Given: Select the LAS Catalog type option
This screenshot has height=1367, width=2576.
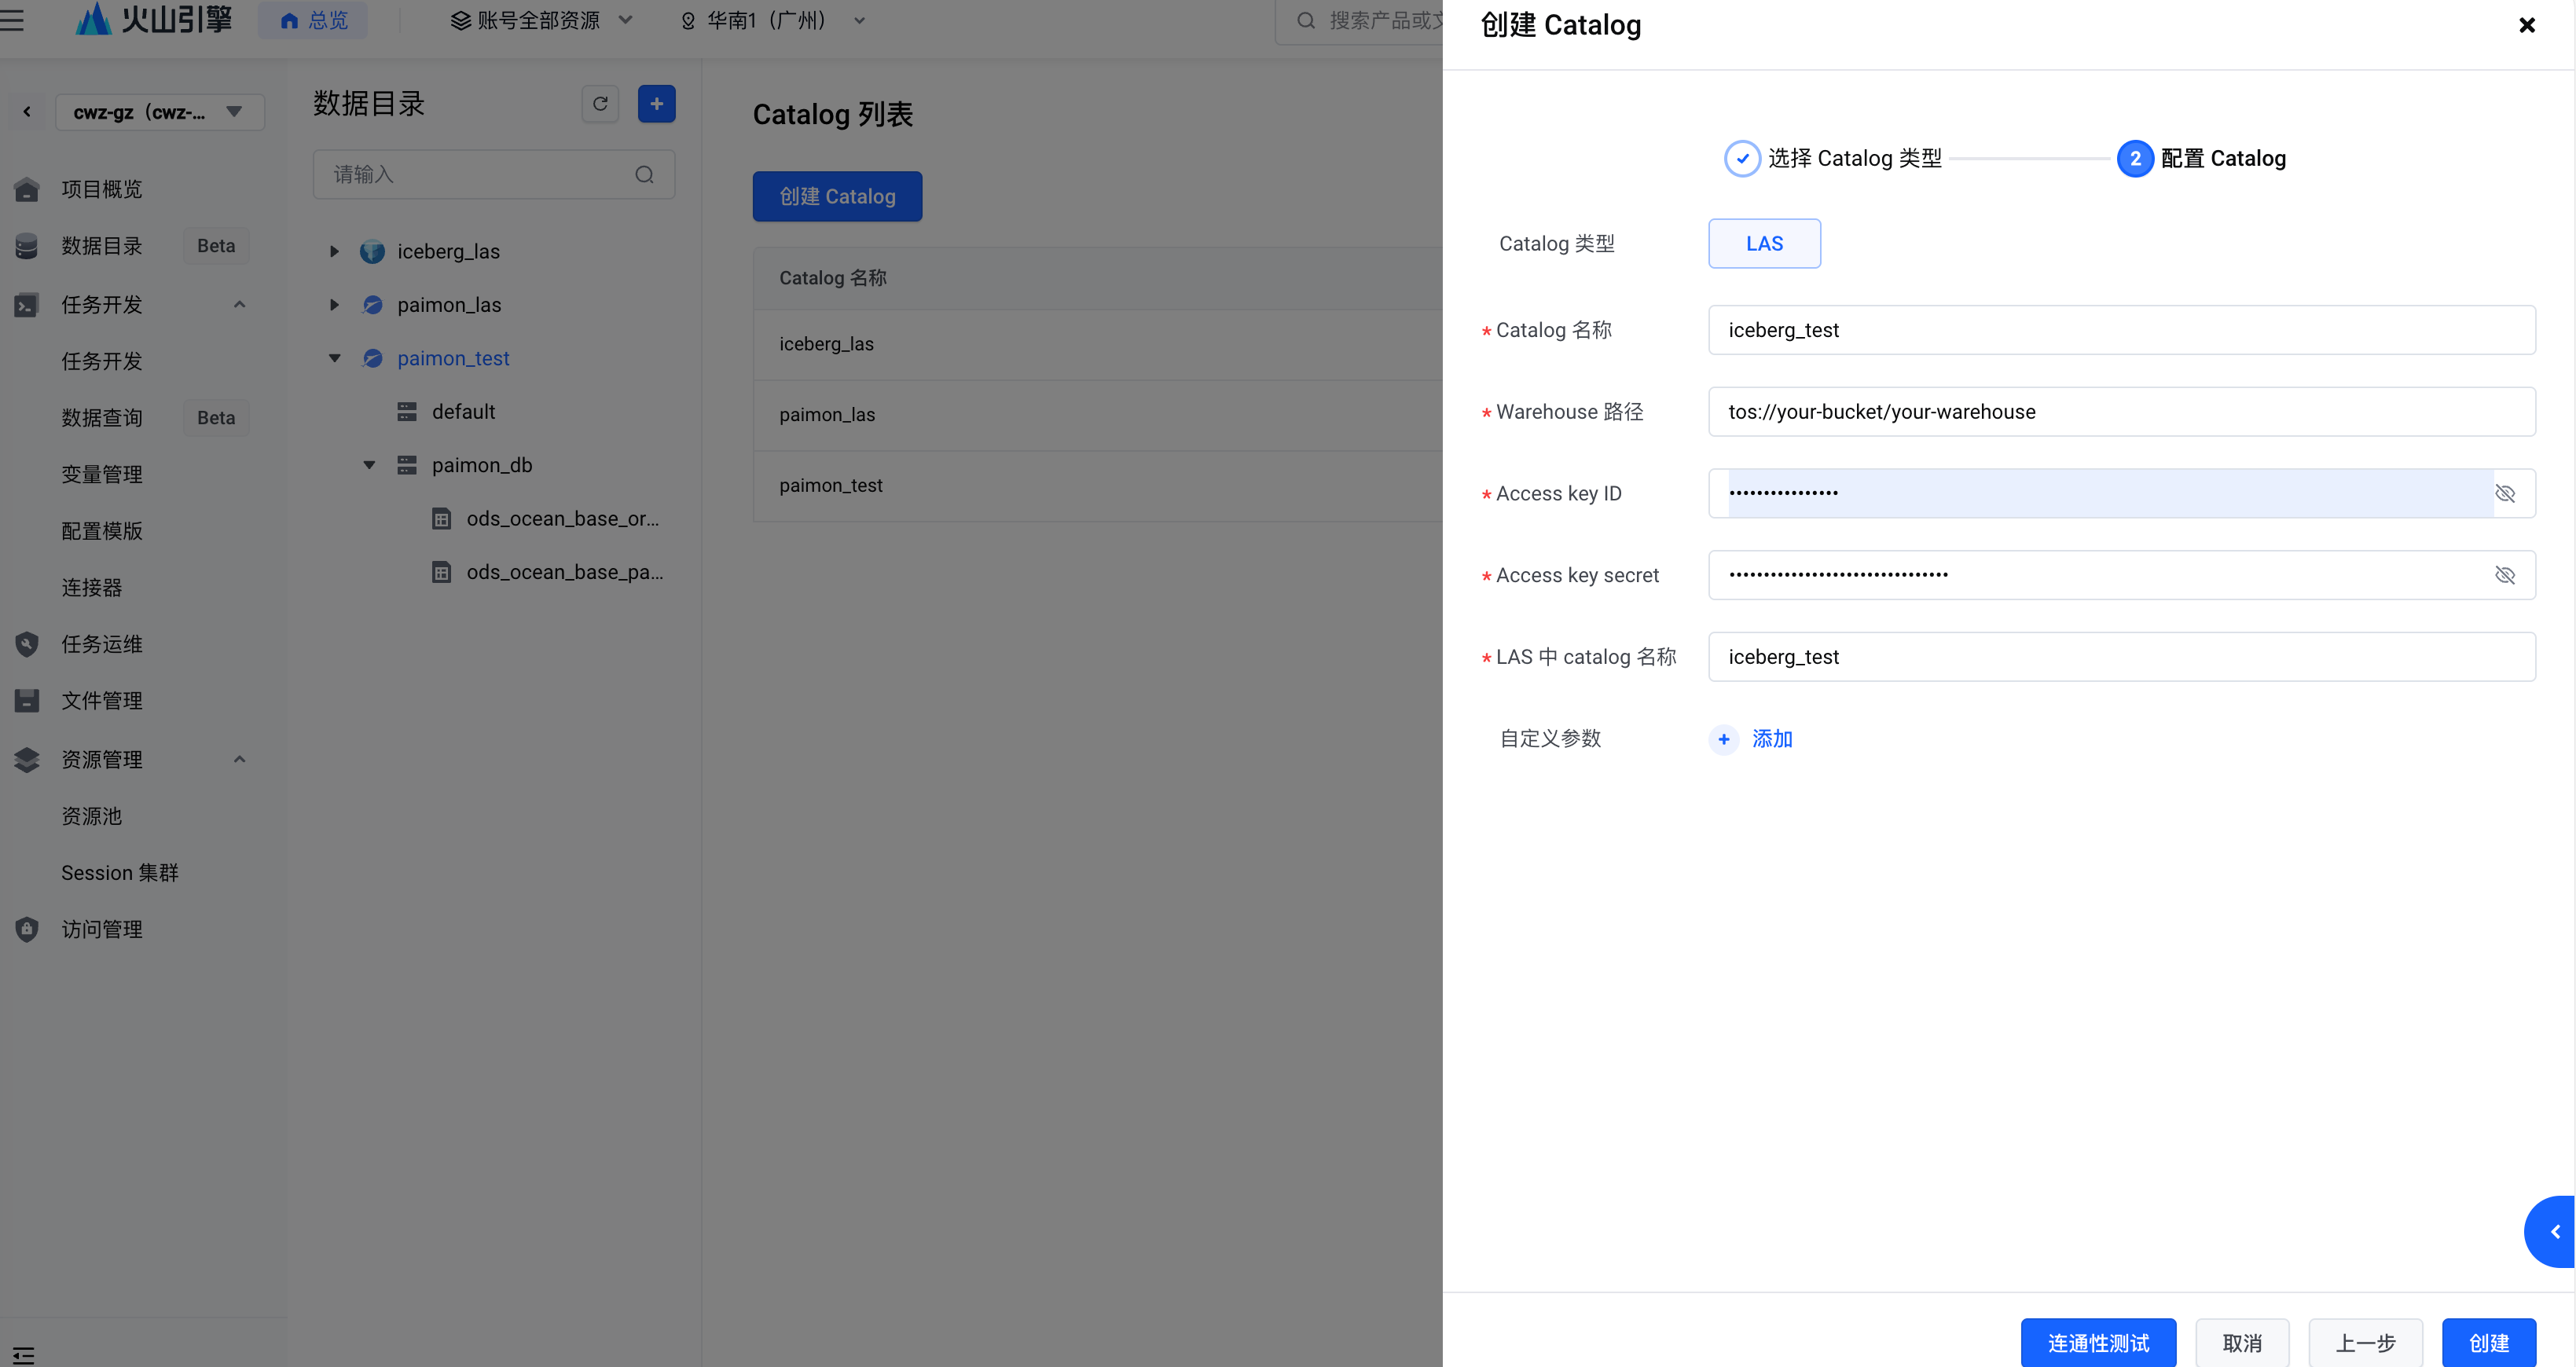Looking at the screenshot, I should click(1763, 244).
